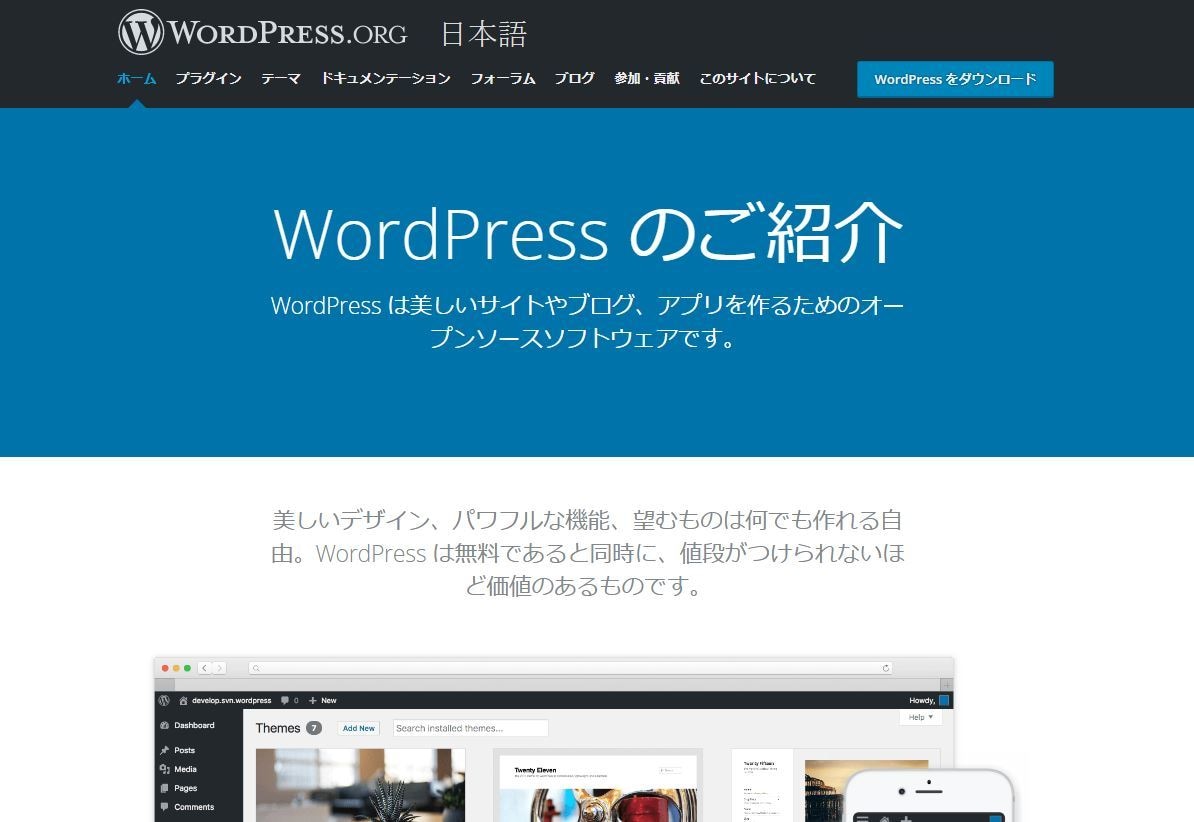Click the yellow minimize dot in the demo browser
1194x822 pixels.
point(176,668)
